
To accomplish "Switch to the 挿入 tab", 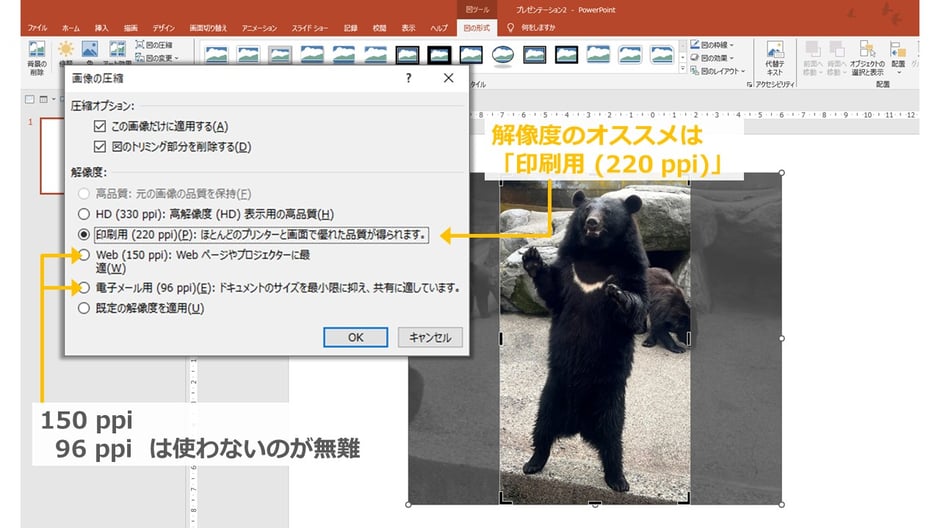I will (101, 28).
